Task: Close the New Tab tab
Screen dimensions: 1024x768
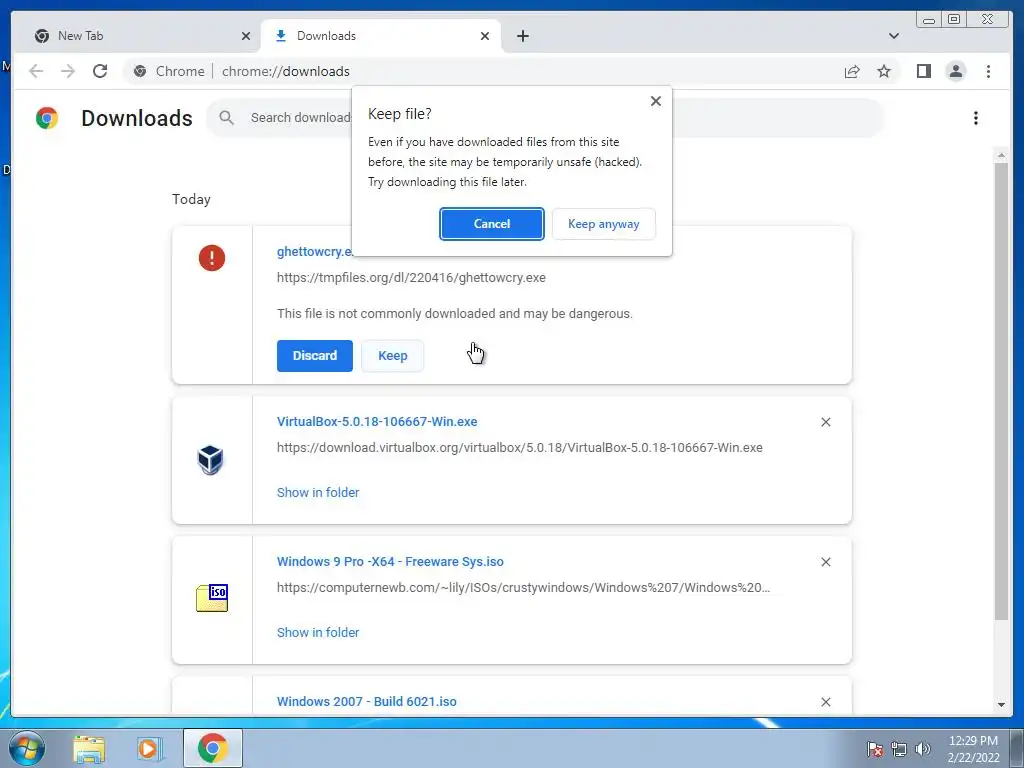Action: click(246, 36)
